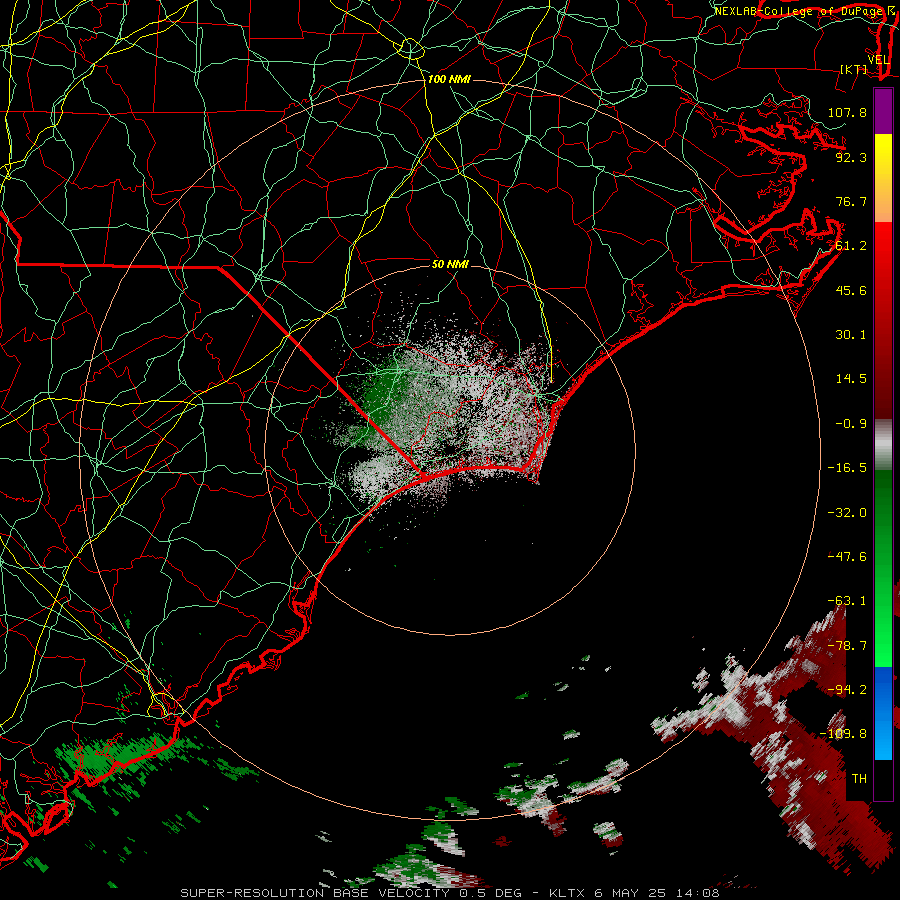The width and height of the screenshot is (900, 900).
Task: Select the -109.8 value on velocity scale
Action: 843,734
